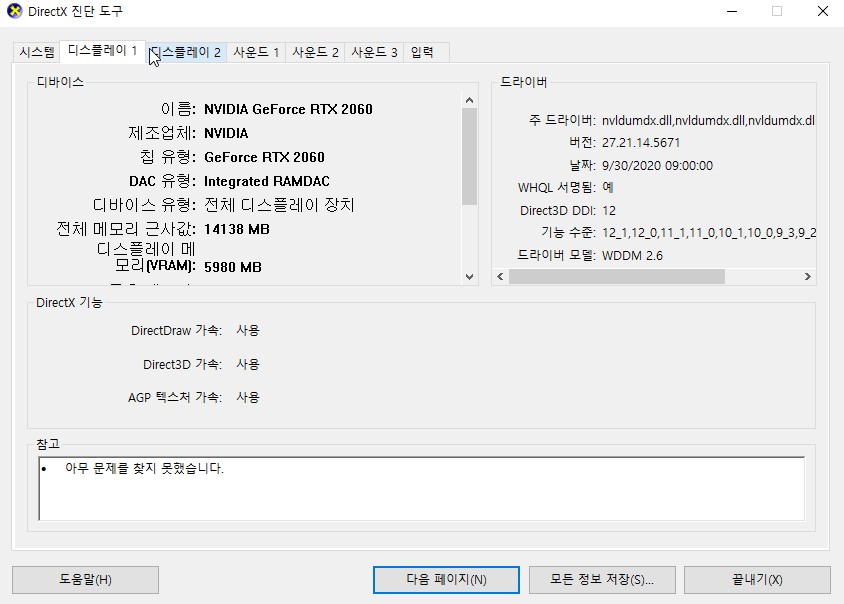Click Direct3D DDI value 12
844x604 pixels.
(609, 210)
